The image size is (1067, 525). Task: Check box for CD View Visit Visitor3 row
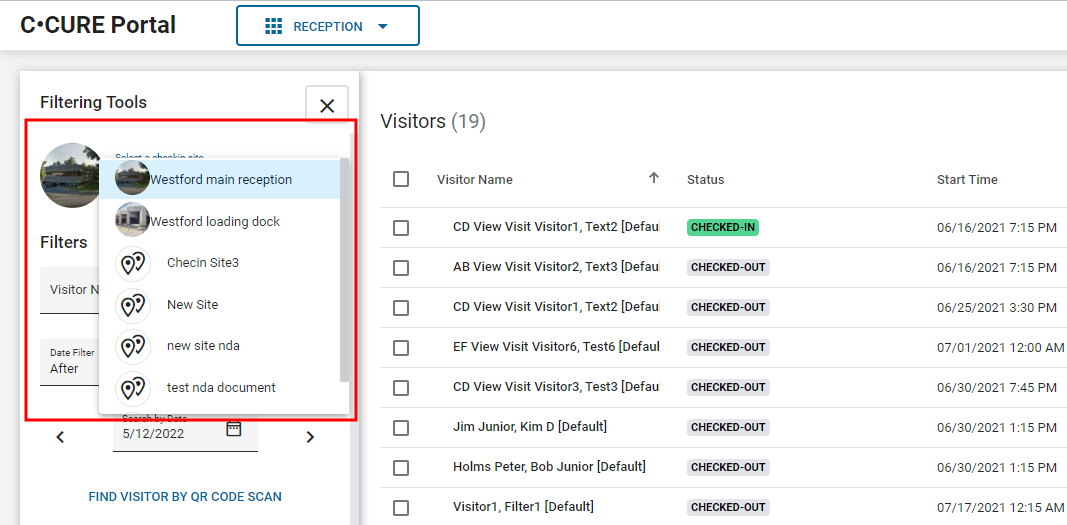401,388
